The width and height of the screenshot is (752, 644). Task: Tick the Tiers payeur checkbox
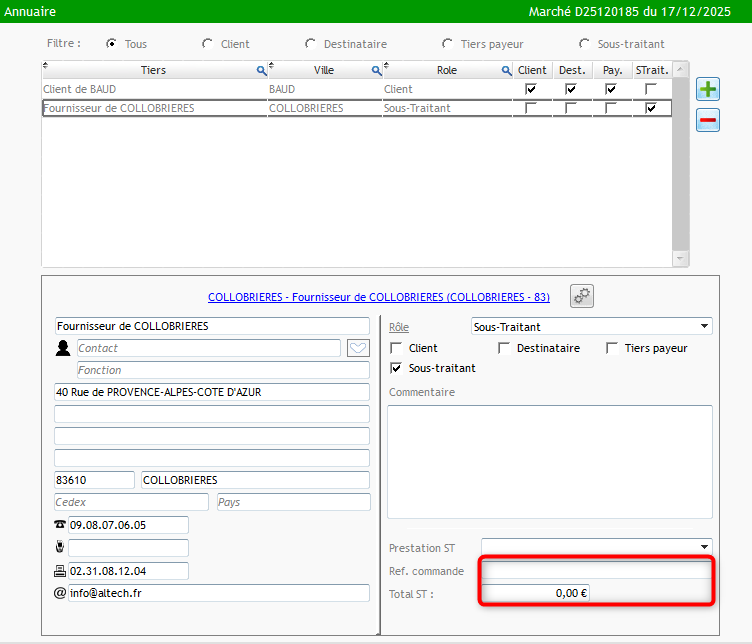[612, 348]
